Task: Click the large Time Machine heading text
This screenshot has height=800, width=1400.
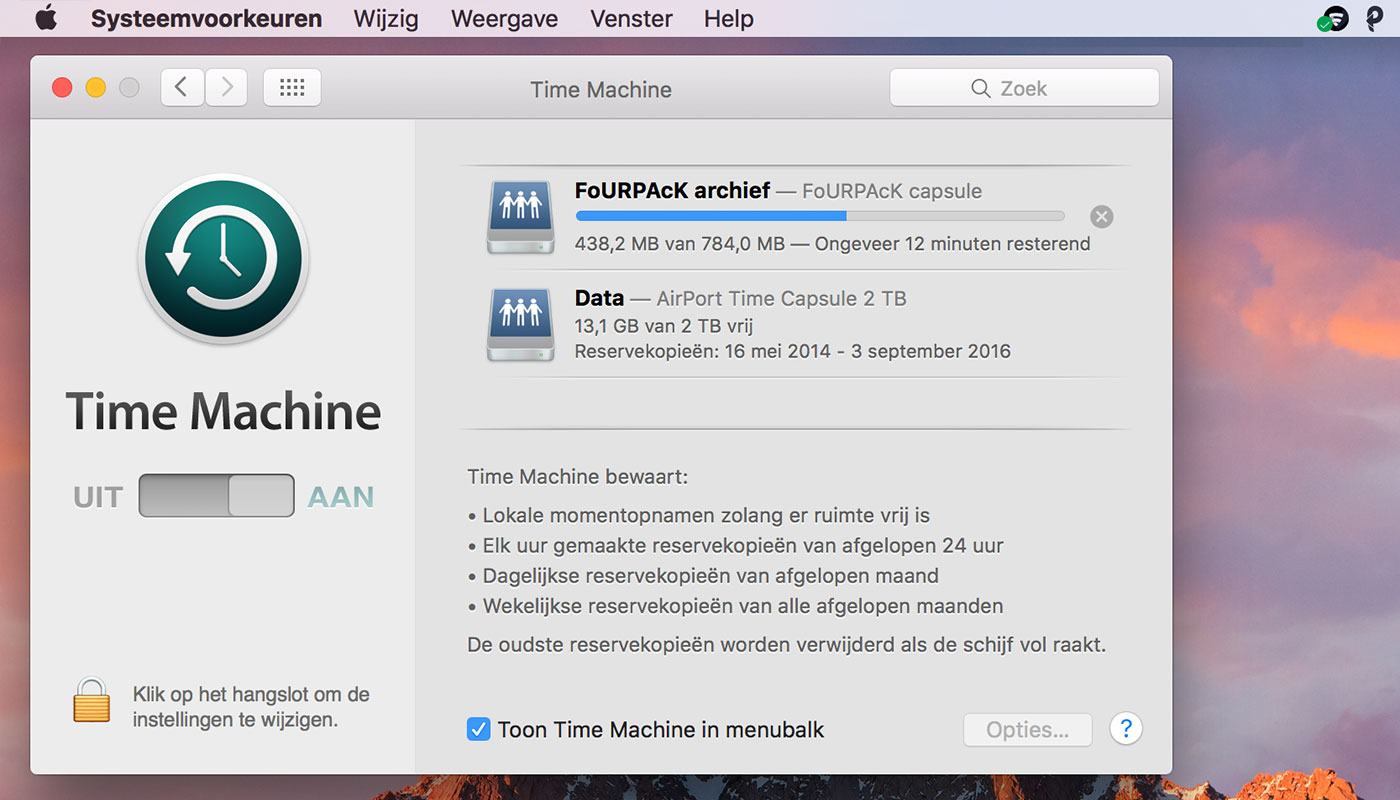Action: [x=223, y=411]
